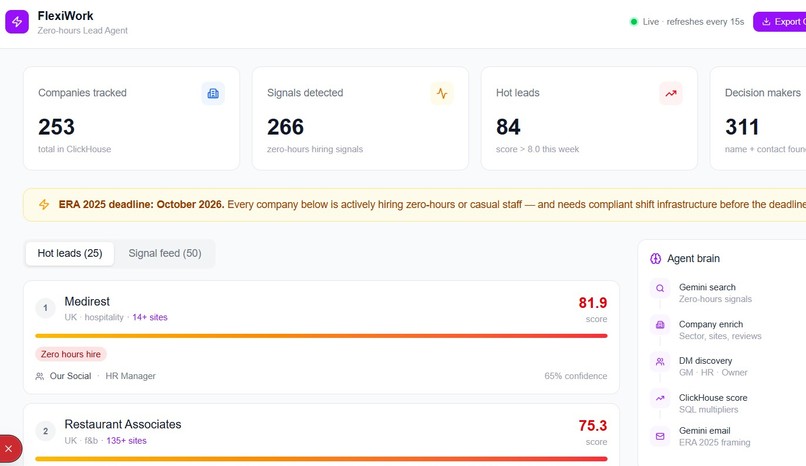The width and height of the screenshot is (806, 466).
Task: Click the 65% confidence text
Action: 576,376
